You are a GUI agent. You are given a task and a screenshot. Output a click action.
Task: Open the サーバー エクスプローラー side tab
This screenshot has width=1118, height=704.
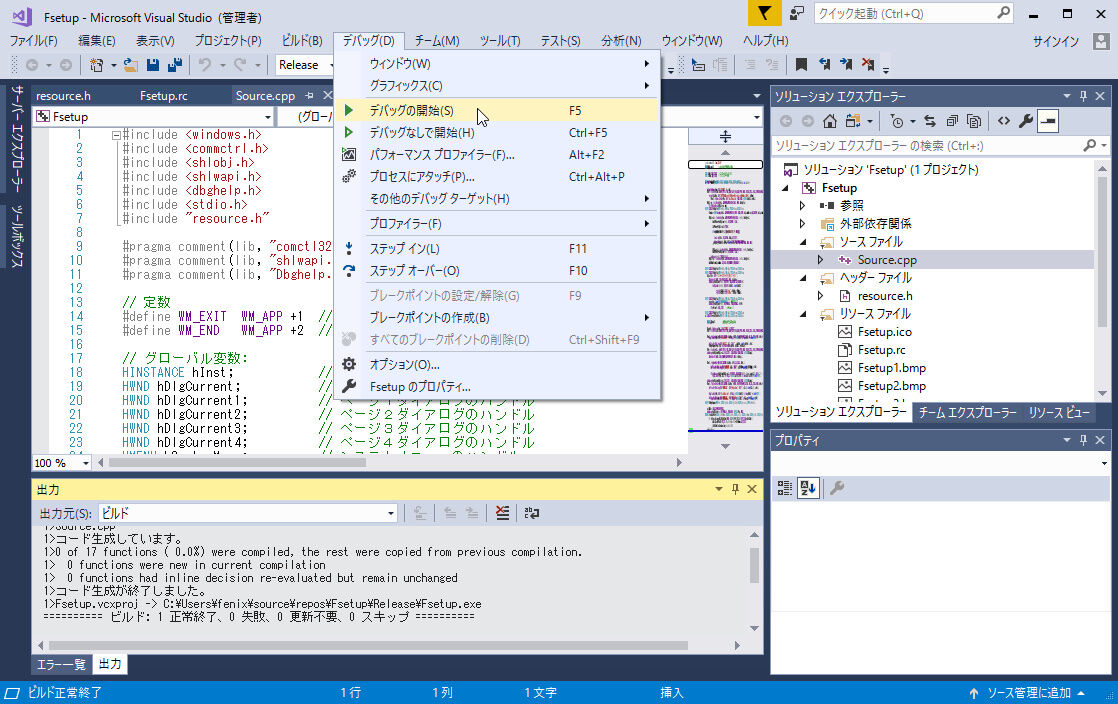[x=16, y=139]
